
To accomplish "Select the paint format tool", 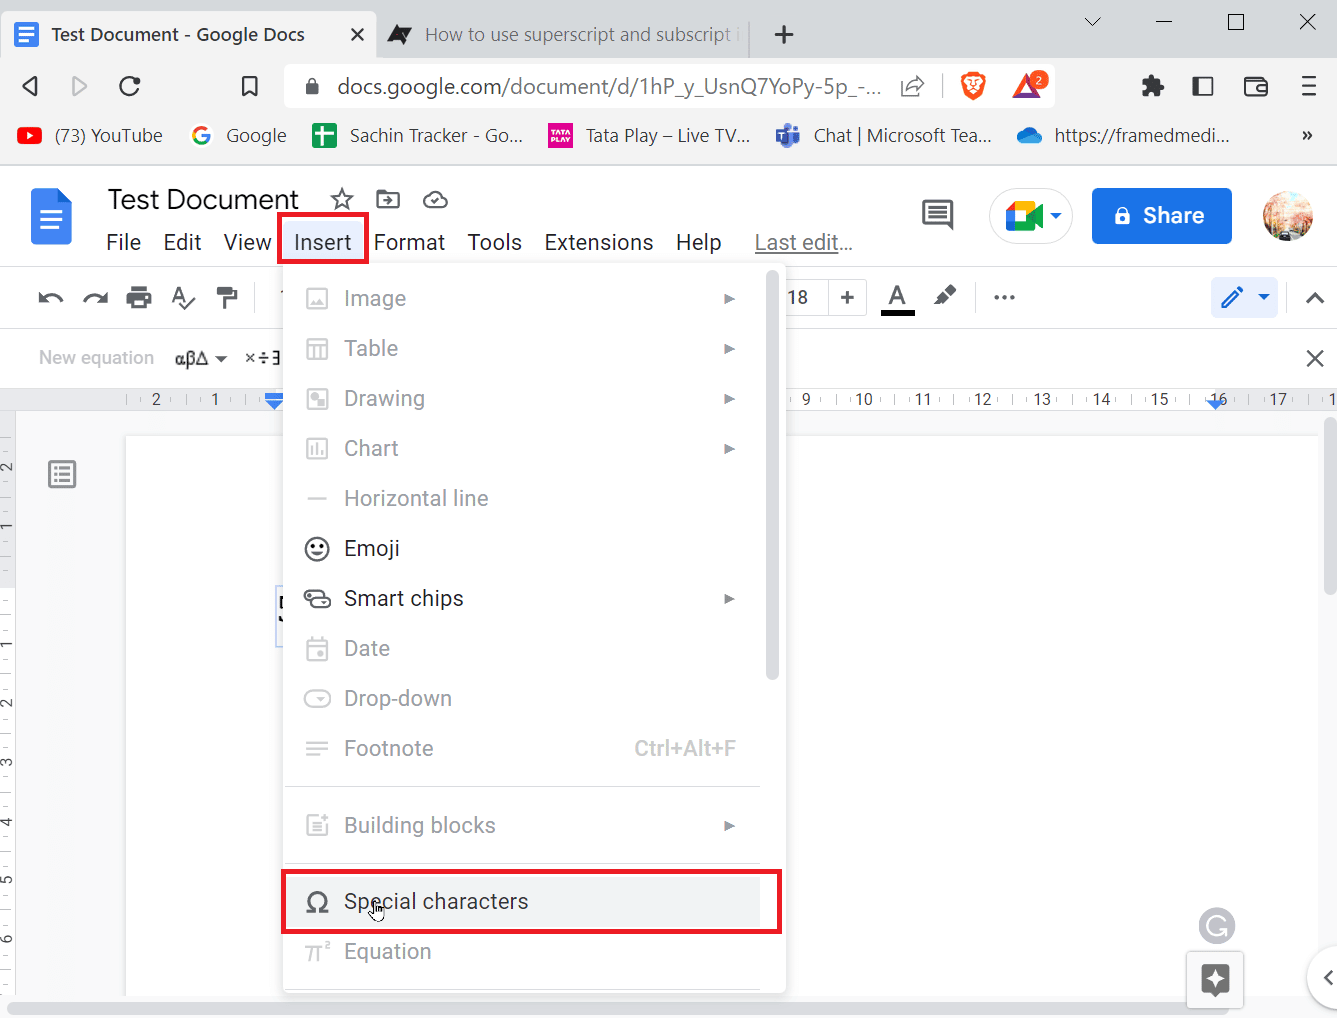I will point(227,297).
